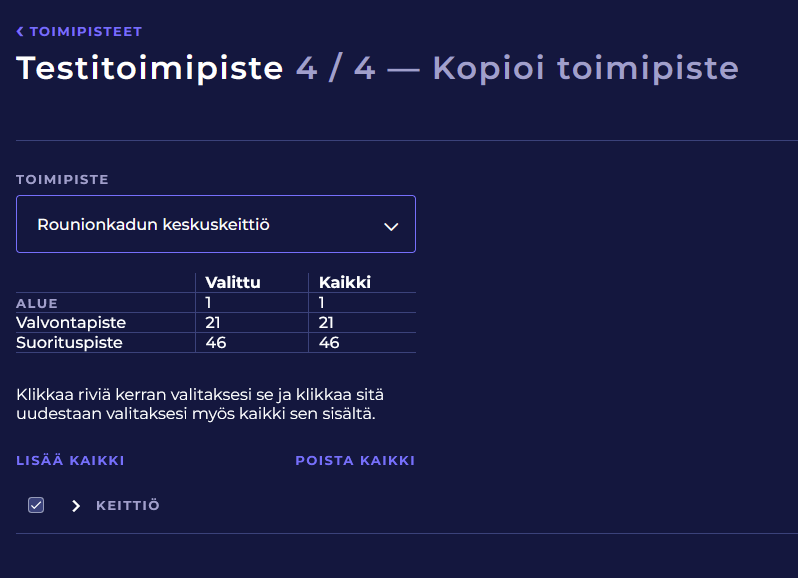
Task: Click the Kaikki count for Suorituspiste
Action: click(329, 342)
